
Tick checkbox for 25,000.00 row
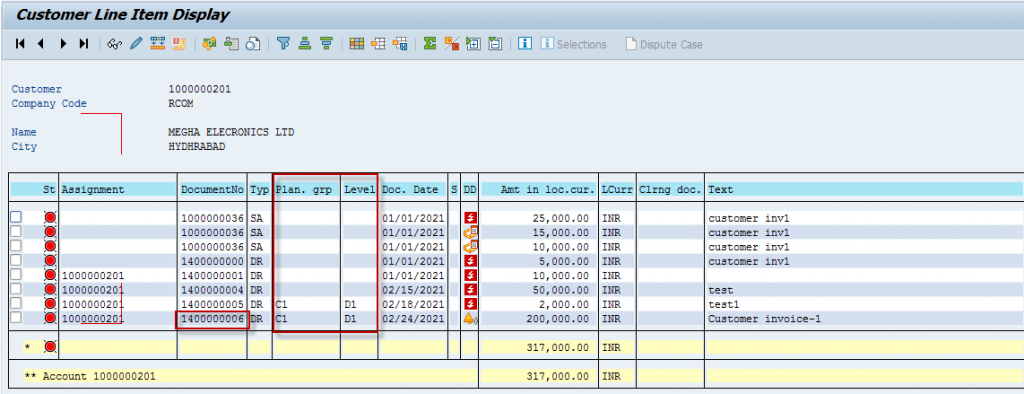click(16, 217)
